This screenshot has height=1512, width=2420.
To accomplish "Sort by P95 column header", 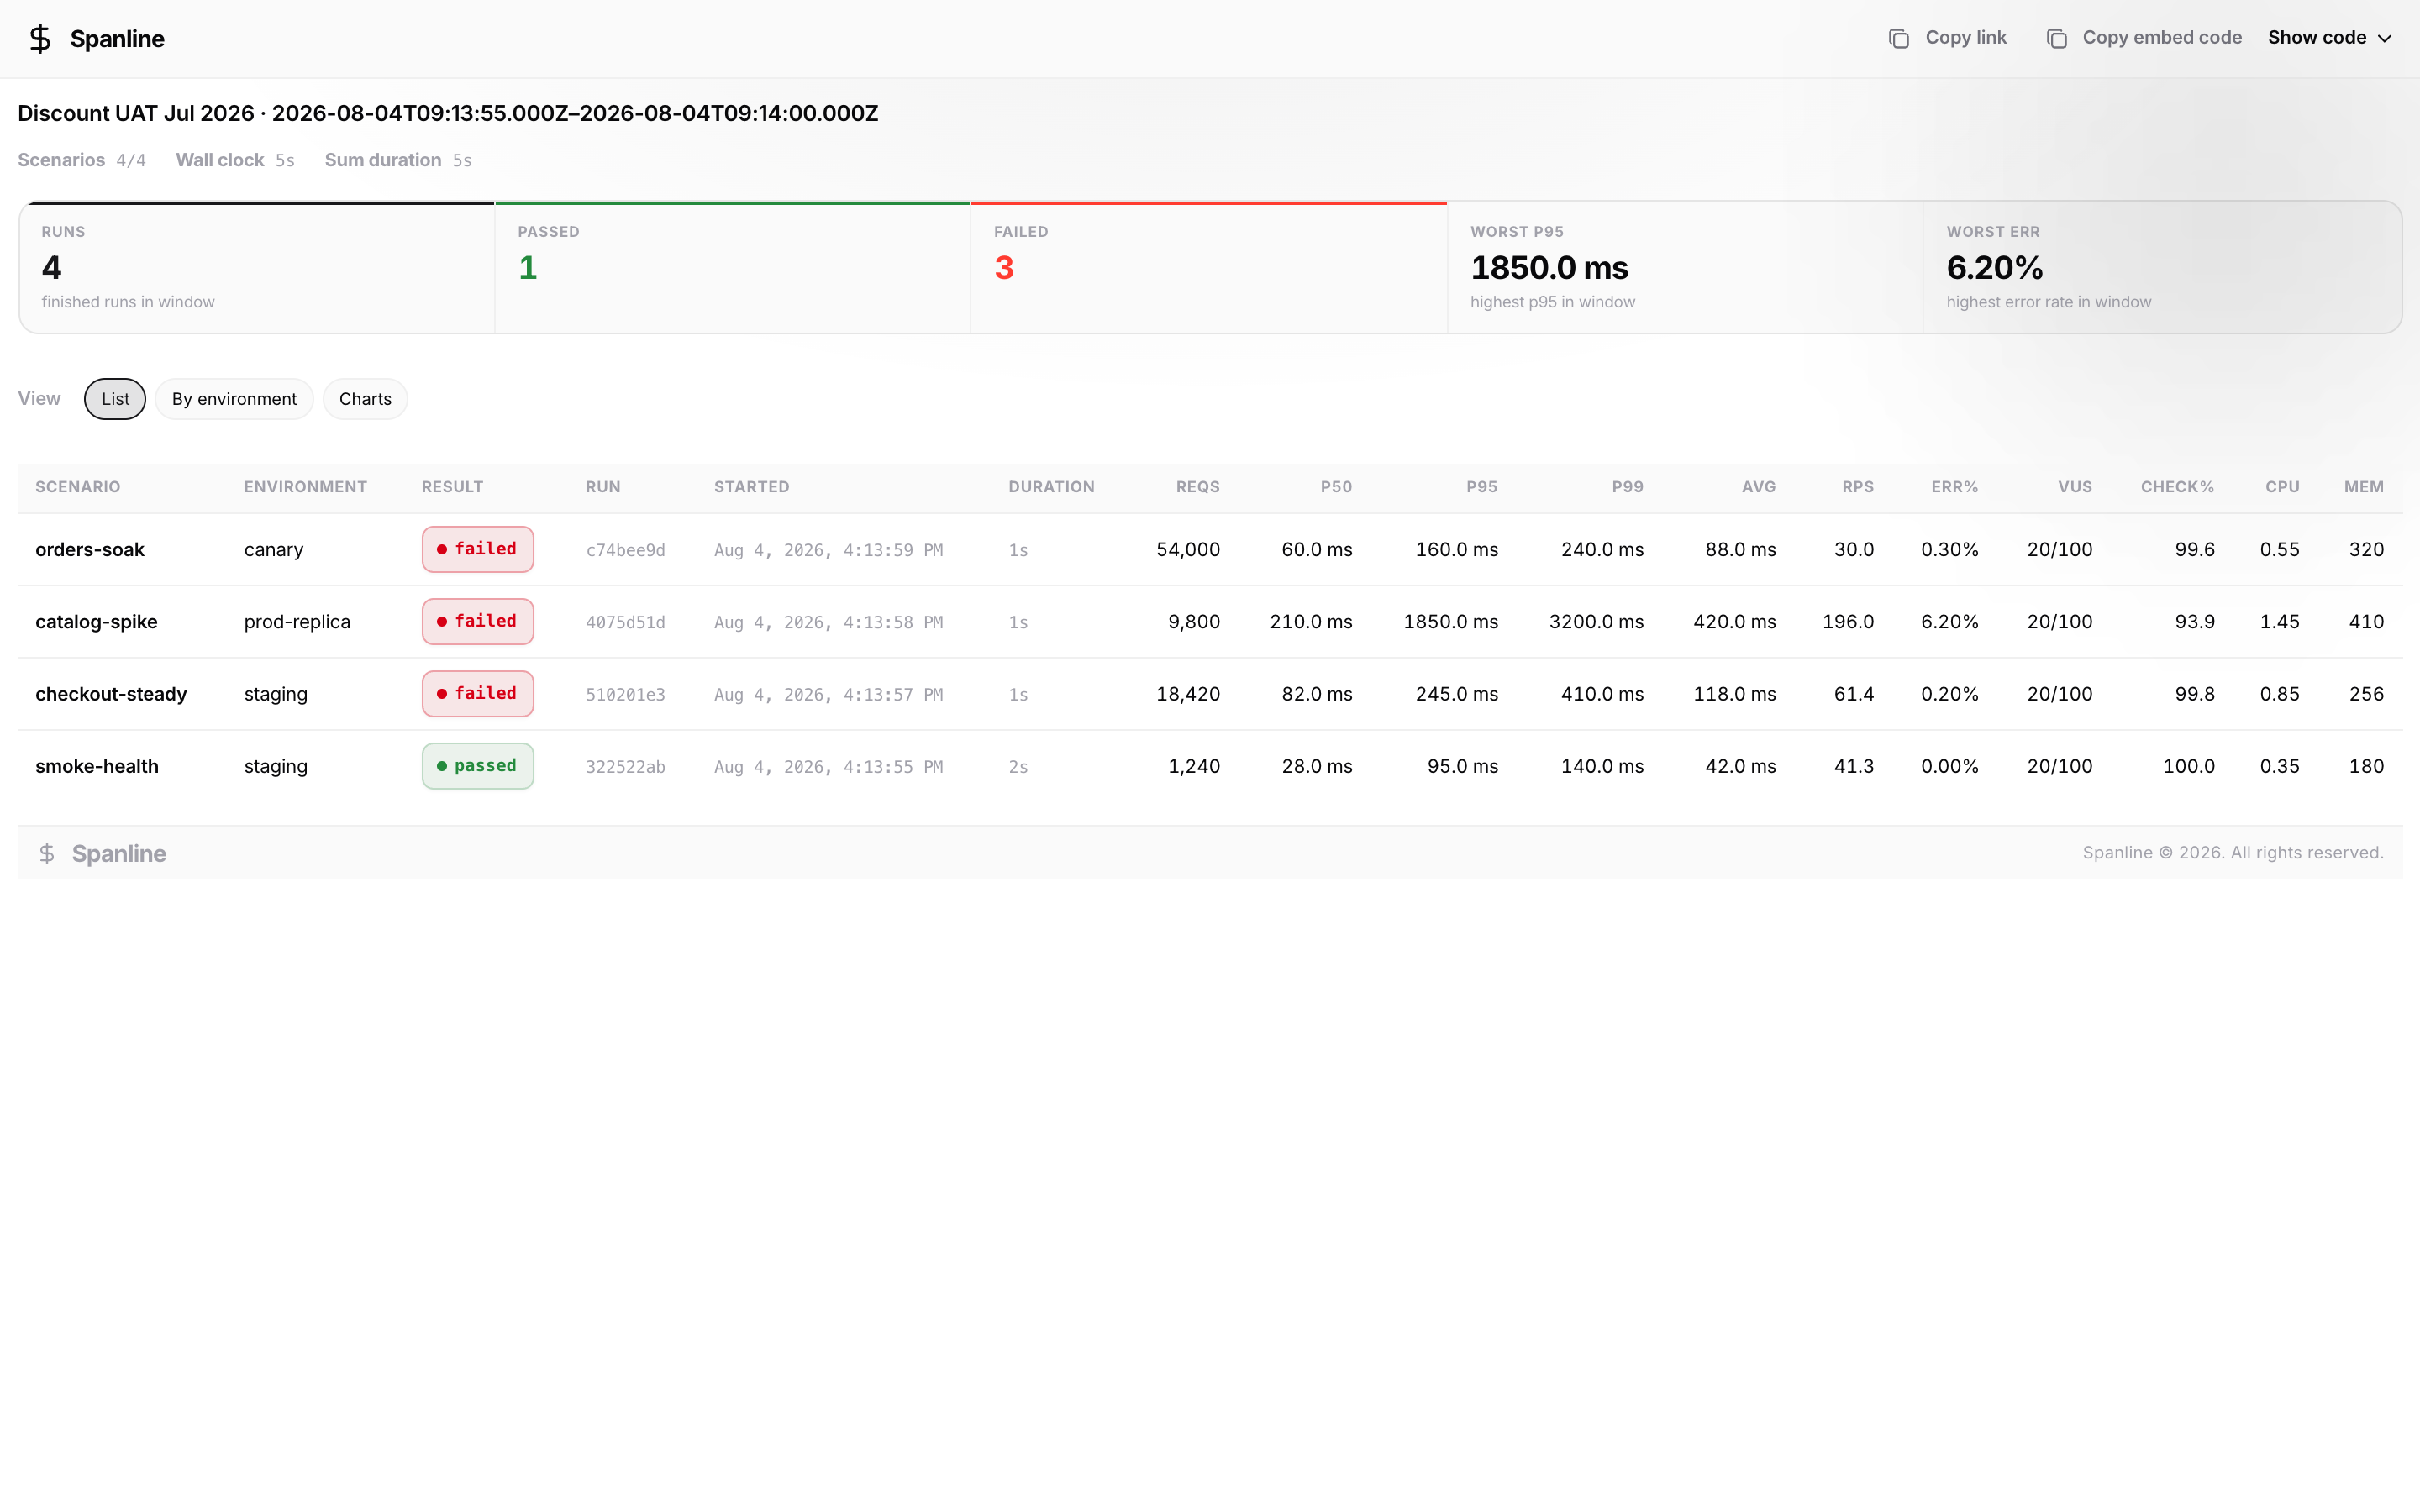I will tap(1482, 487).
